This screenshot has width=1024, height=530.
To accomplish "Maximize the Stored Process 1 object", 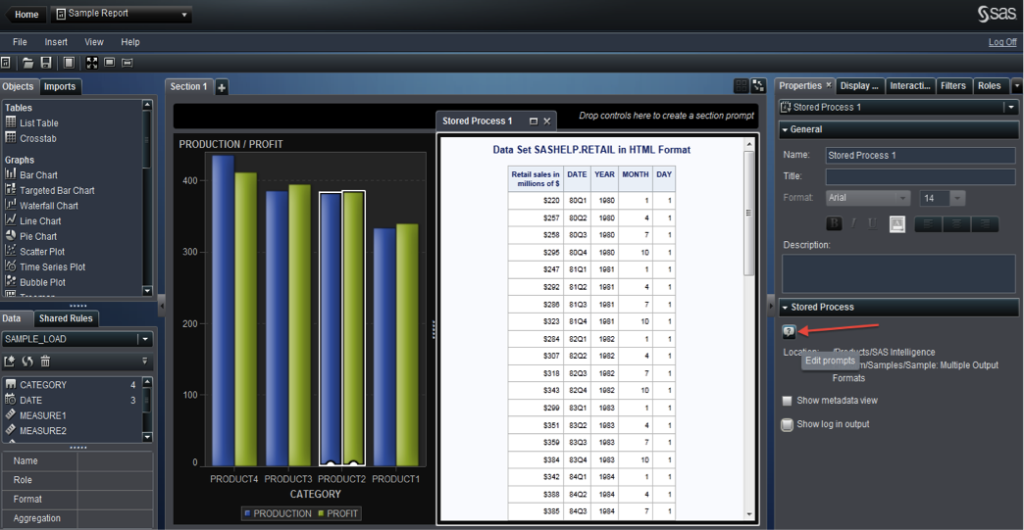I will (x=533, y=121).
